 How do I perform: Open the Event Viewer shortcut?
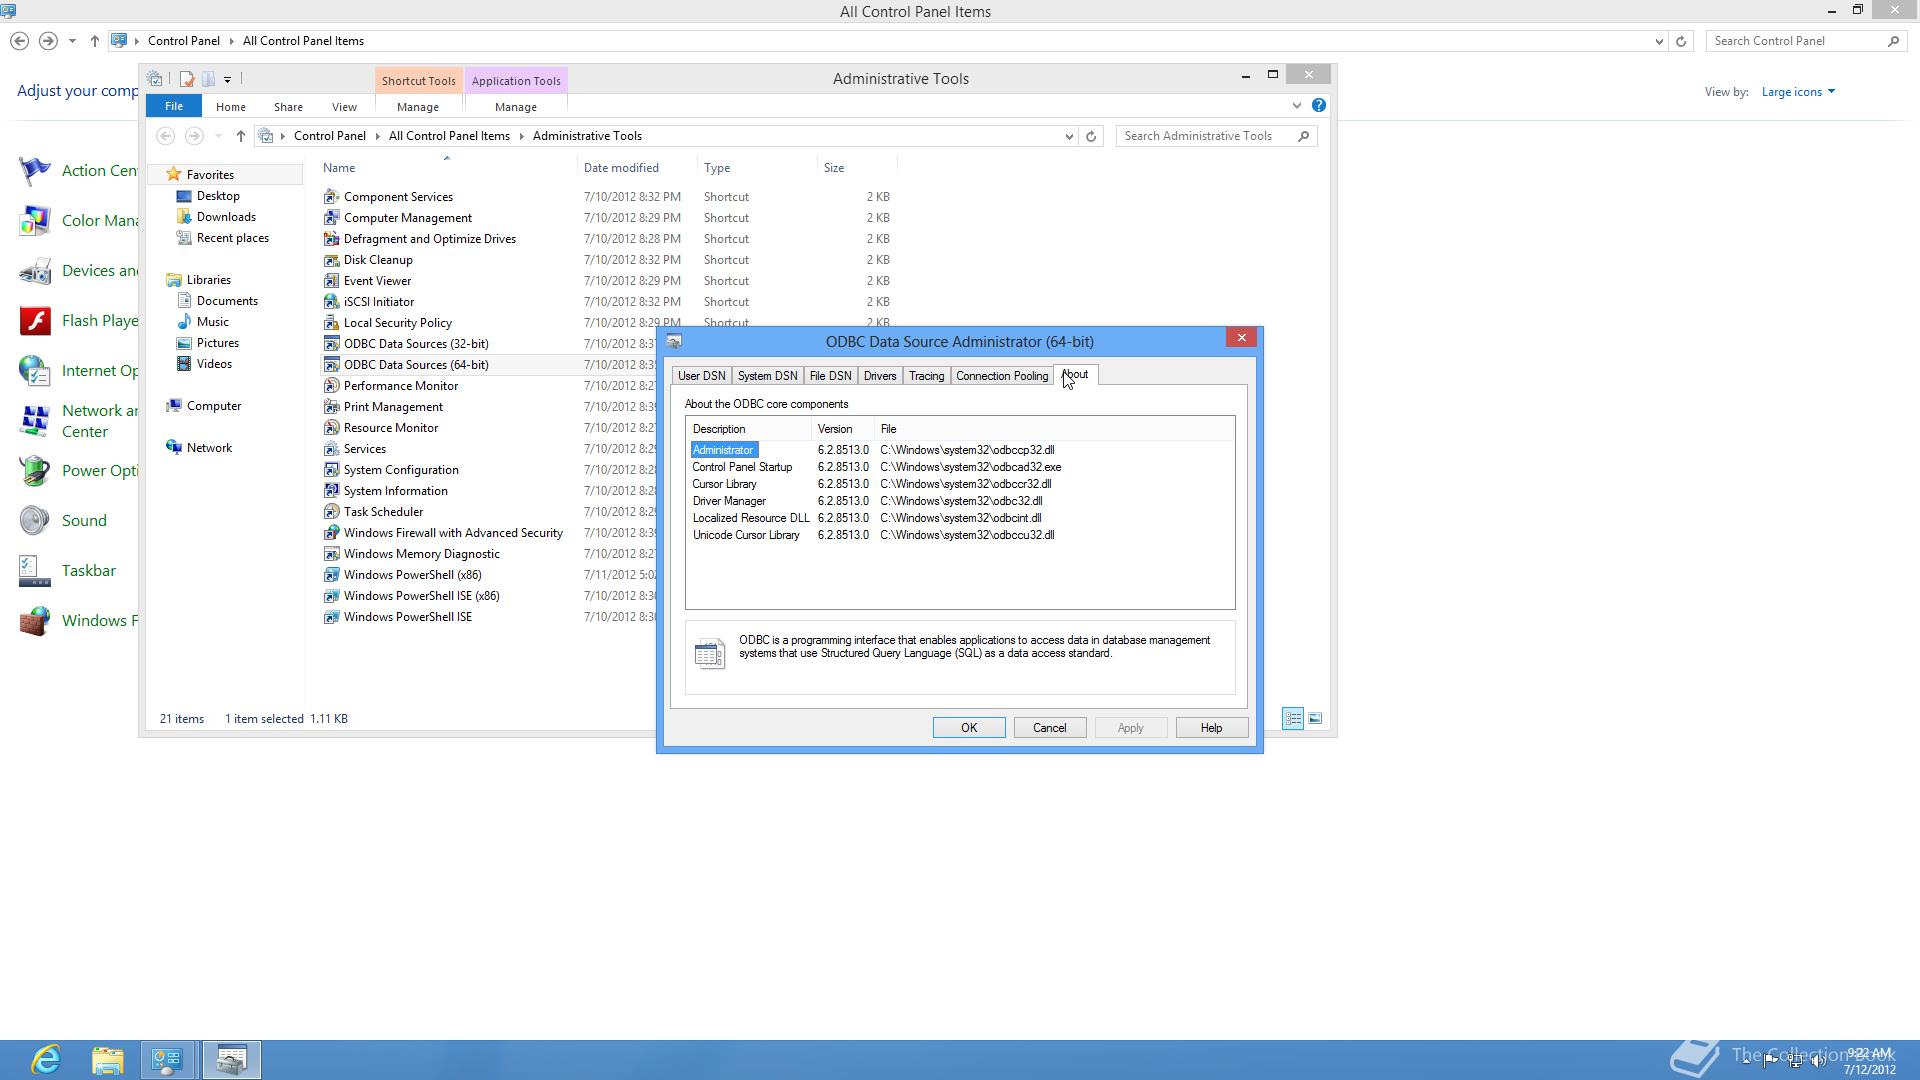(x=377, y=281)
